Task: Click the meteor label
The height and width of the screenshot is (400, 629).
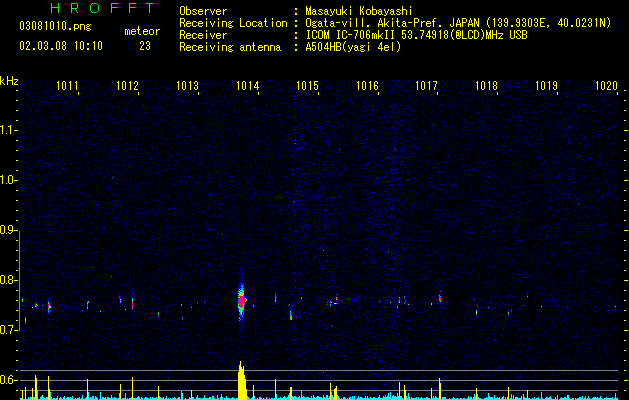Action: coord(142,31)
